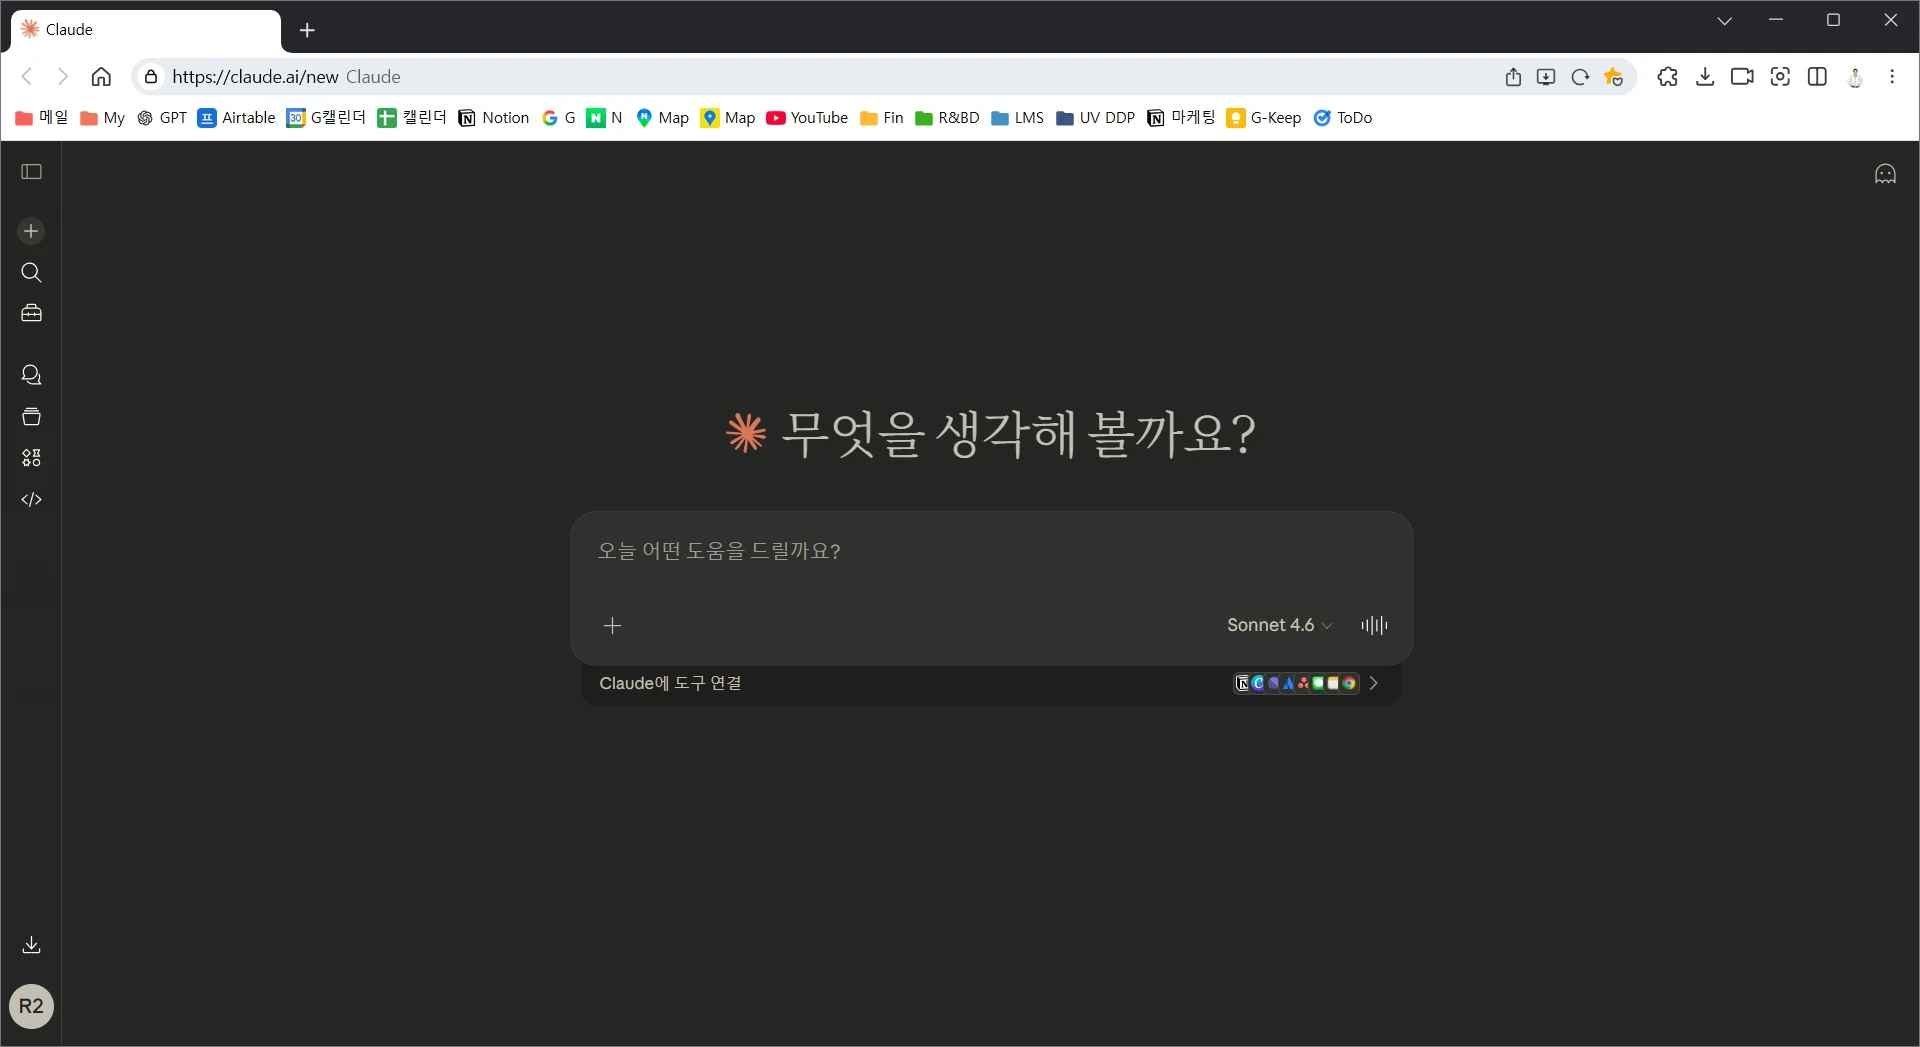Open the G캘린더 bookmark
Image resolution: width=1920 pixels, height=1047 pixels.
pyautogui.click(x=326, y=118)
